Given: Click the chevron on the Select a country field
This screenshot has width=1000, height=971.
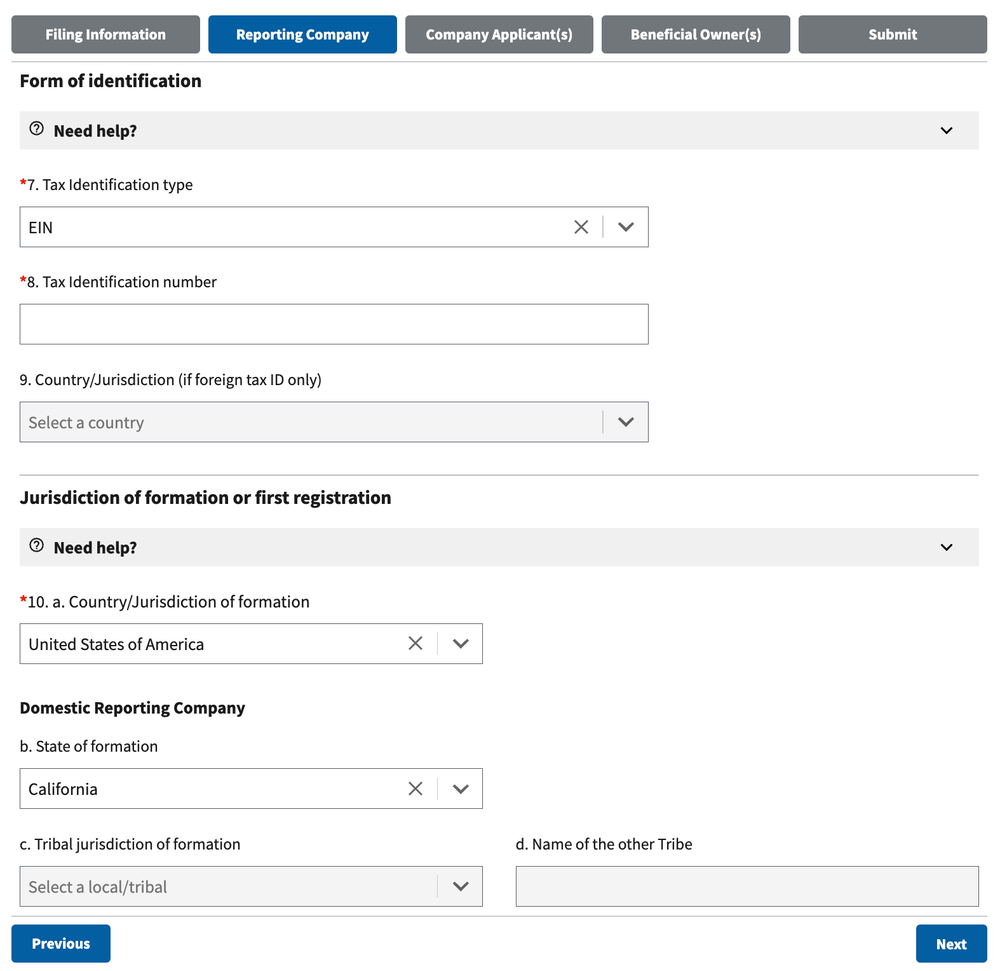Looking at the screenshot, I should coord(626,421).
